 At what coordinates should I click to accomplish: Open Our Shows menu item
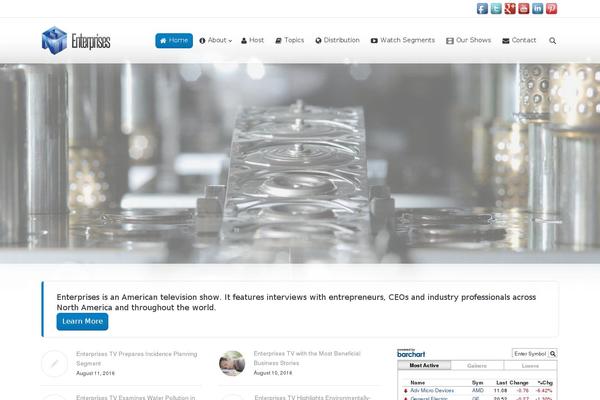click(x=468, y=40)
